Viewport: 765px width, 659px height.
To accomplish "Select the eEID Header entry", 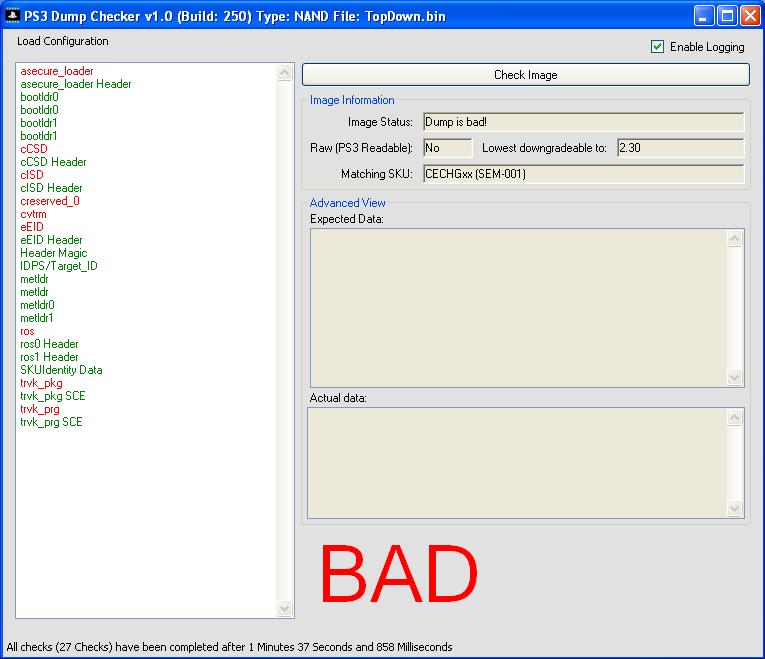I will [51, 240].
